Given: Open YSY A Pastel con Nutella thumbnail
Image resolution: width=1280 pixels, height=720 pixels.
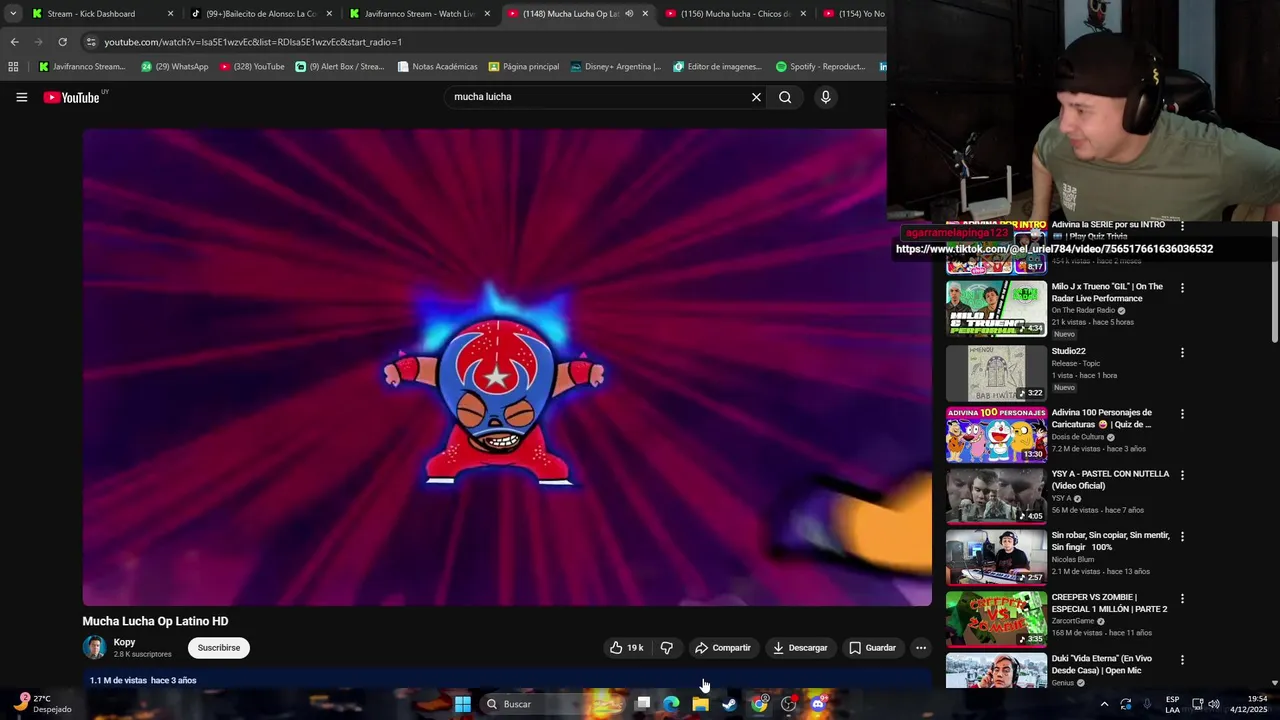Looking at the screenshot, I should 996,496.
